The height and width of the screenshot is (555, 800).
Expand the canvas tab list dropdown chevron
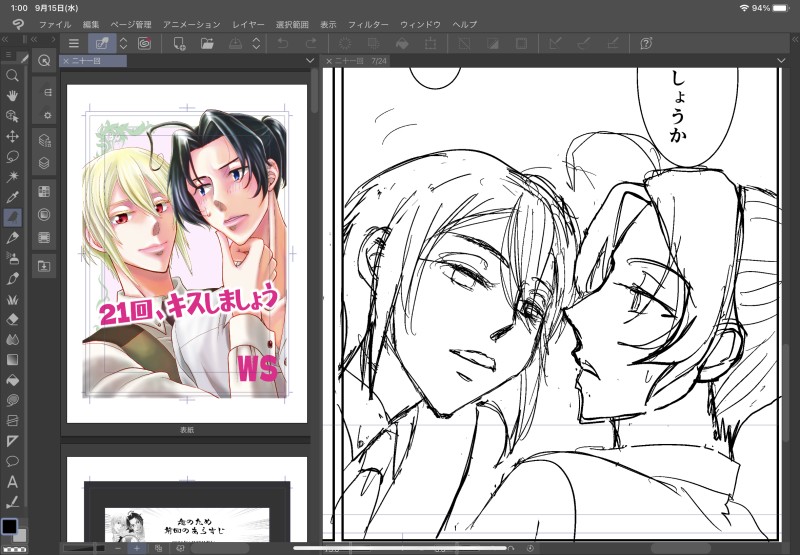(781, 61)
